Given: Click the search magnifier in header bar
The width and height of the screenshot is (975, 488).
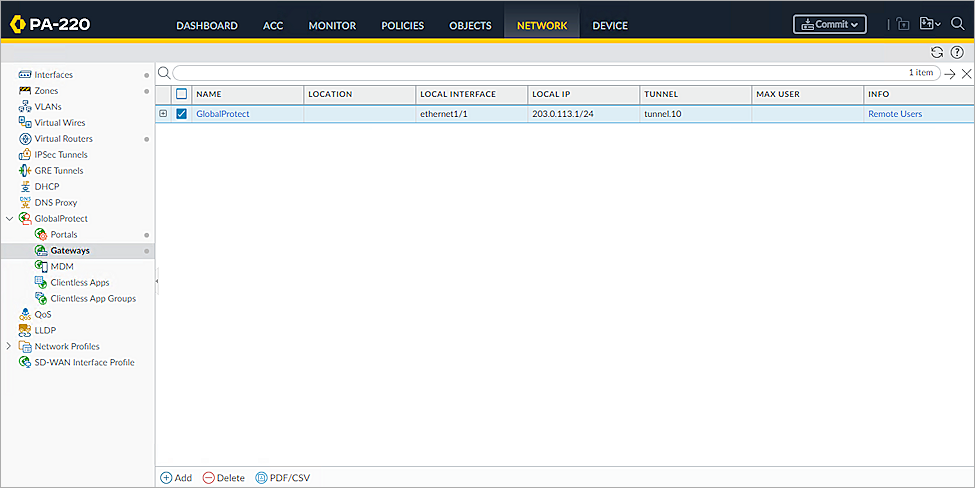Looking at the screenshot, I should click(x=957, y=24).
